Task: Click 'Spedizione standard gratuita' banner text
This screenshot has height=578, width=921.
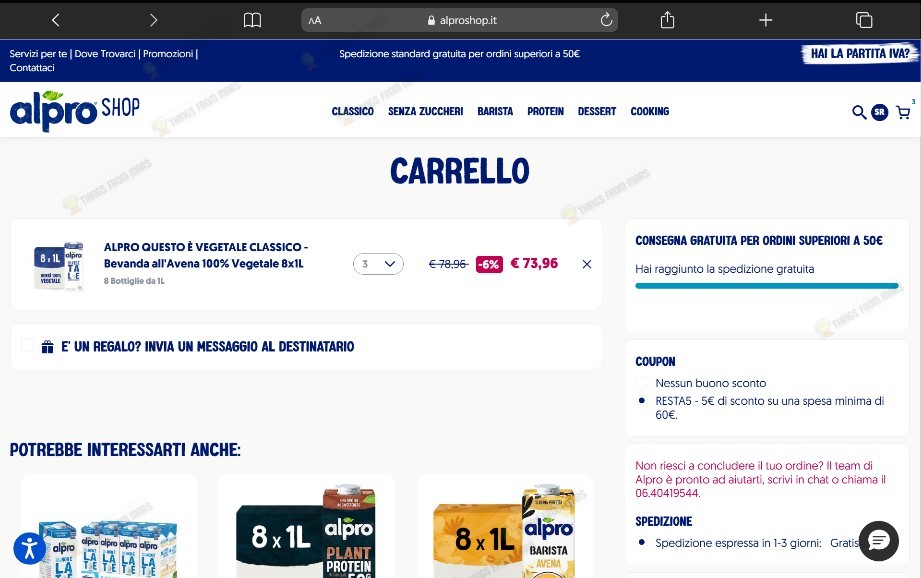Action: click(x=459, y=53)
